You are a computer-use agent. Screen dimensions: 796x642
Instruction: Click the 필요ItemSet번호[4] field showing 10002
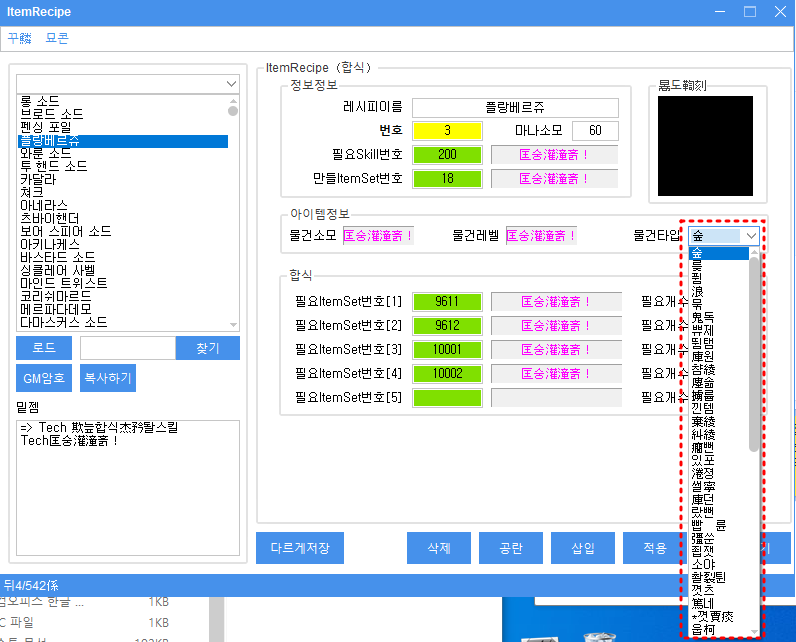447,374
